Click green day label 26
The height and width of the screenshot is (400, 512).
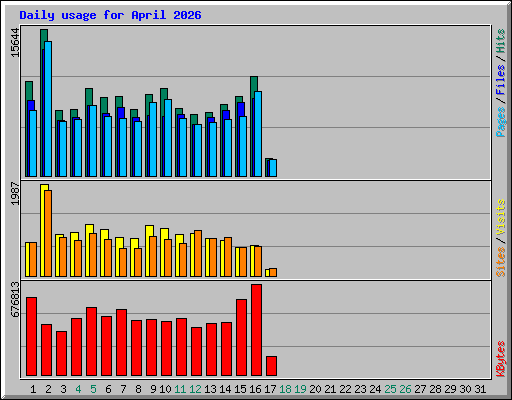click(405, 389)
